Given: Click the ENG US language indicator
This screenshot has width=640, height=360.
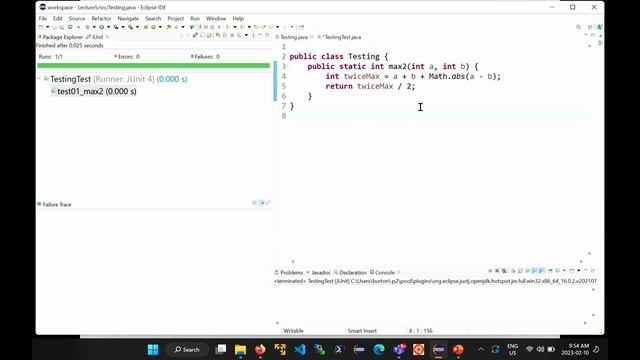Looking at the screenshot, I should point(513,349).
